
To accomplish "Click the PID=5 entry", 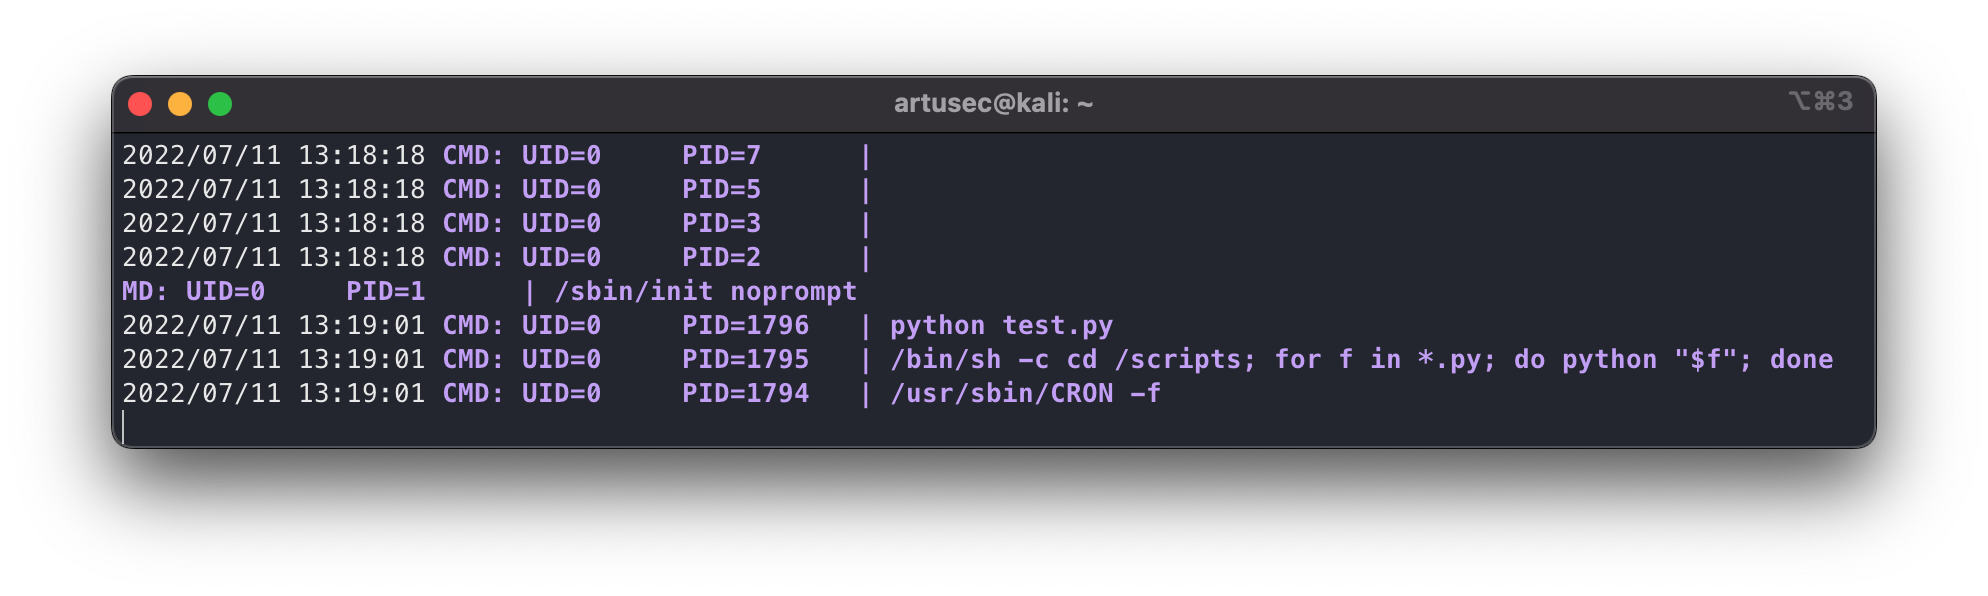I will point(721,190).
